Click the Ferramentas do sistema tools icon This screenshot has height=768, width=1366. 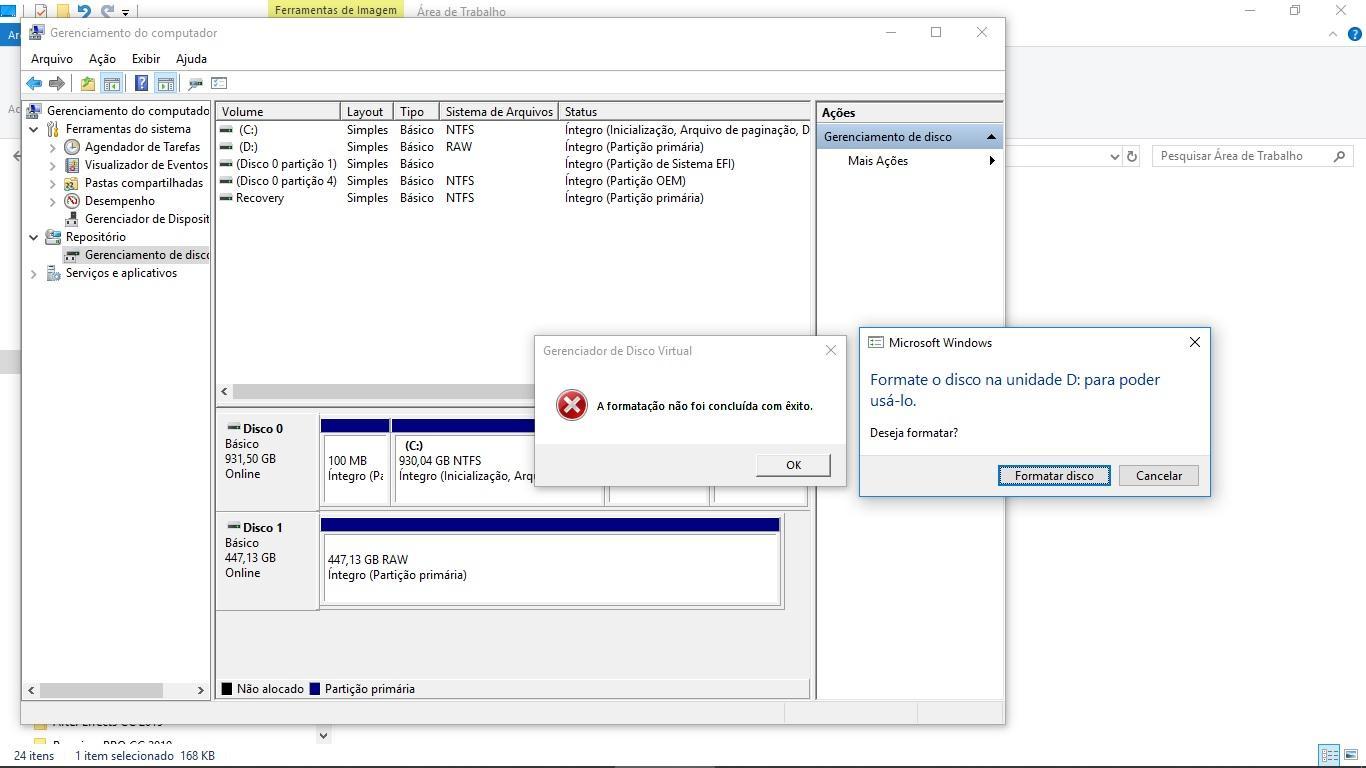click(x=53, y=129)
